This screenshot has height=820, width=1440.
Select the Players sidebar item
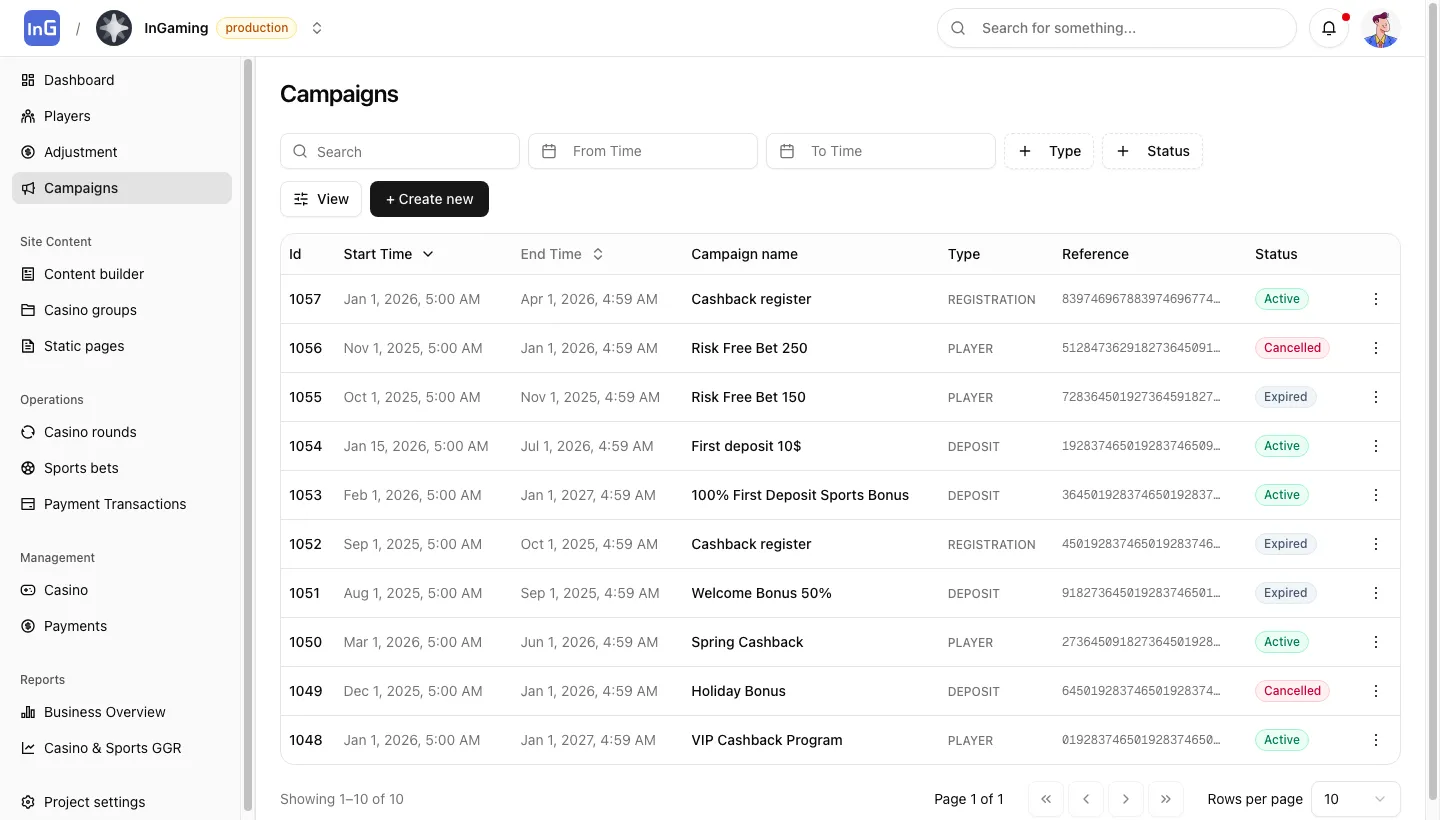click(67, 116)
